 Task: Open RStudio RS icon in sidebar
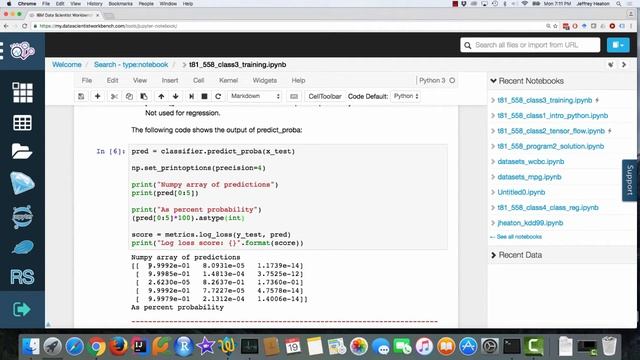(22, 277)
